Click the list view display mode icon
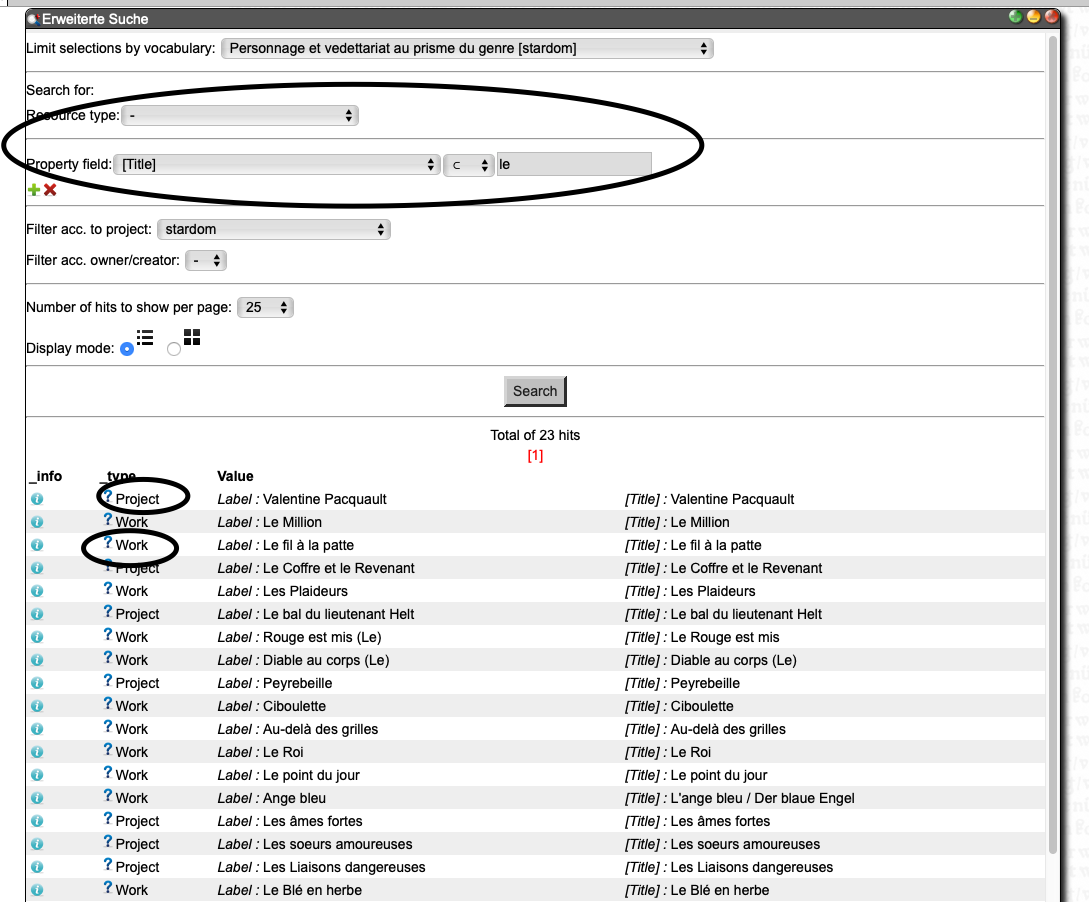 [145, 337]
